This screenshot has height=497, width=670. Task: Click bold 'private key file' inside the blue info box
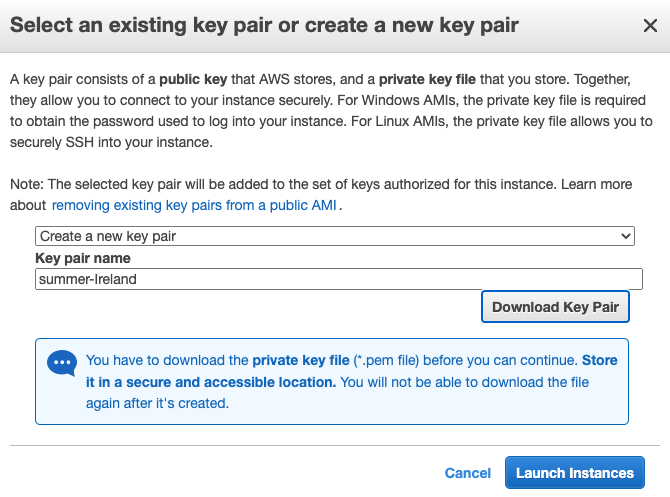click(x=301, y=360)
